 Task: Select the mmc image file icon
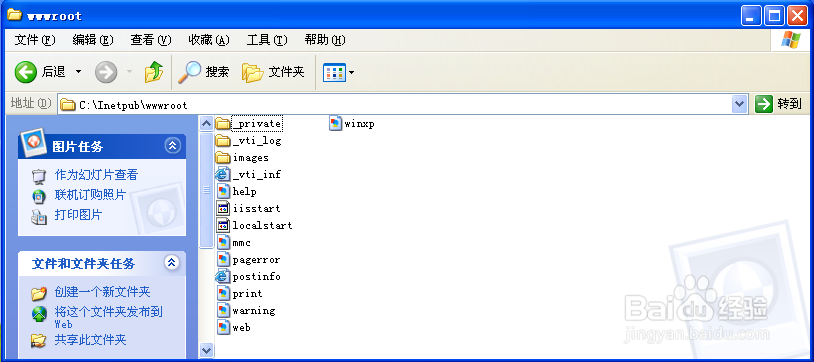223,243
